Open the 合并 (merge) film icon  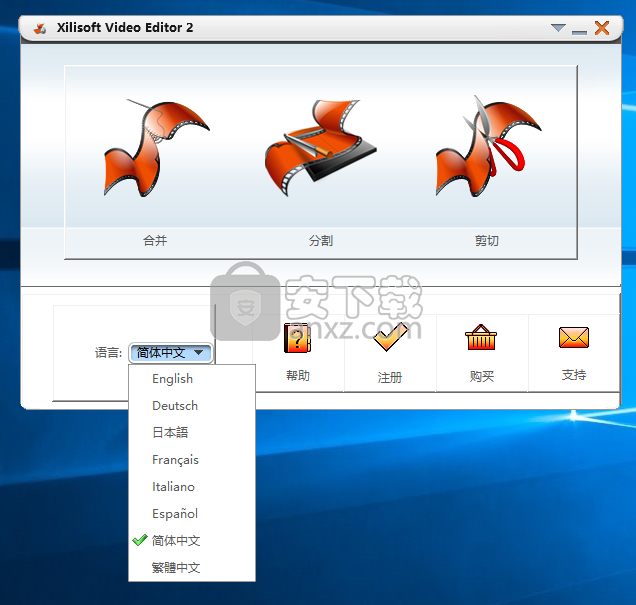pos(156,149)
